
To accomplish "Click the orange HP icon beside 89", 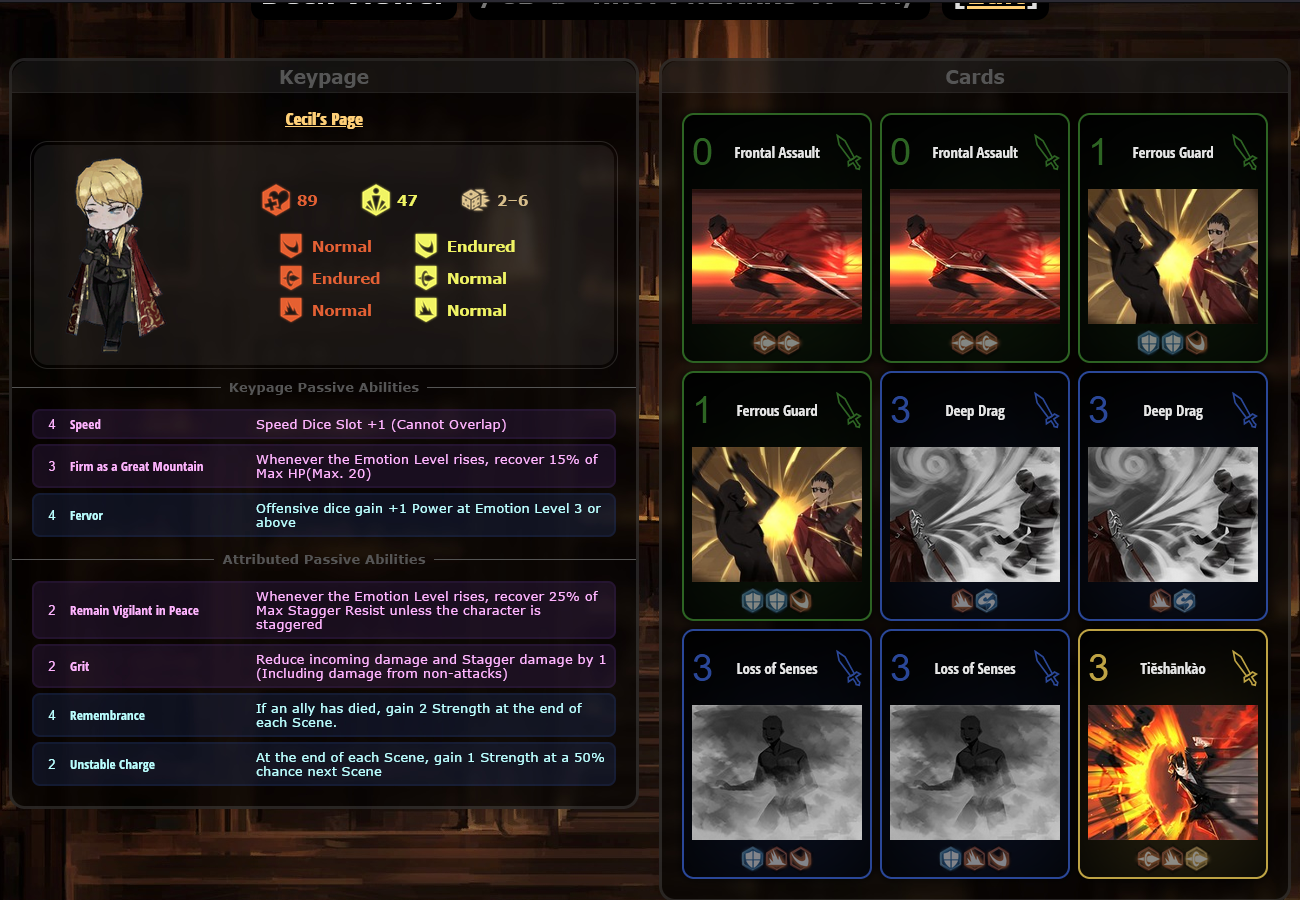I will [x=275, y=200].
